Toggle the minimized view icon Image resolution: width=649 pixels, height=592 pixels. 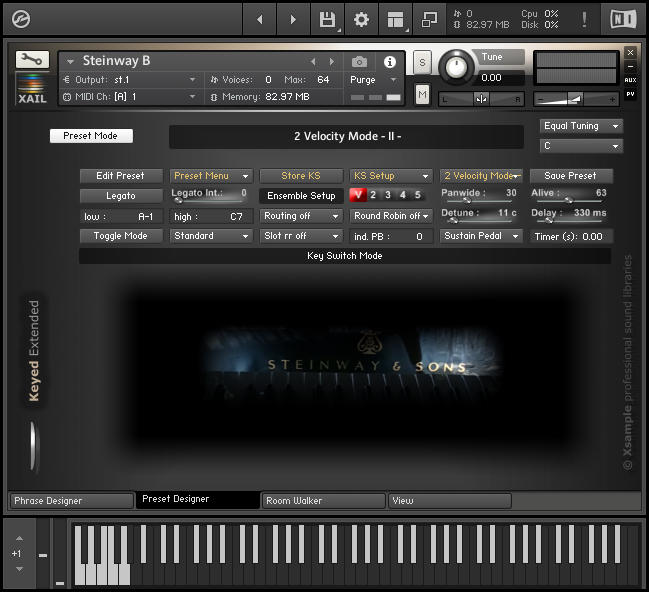point(429,19)
